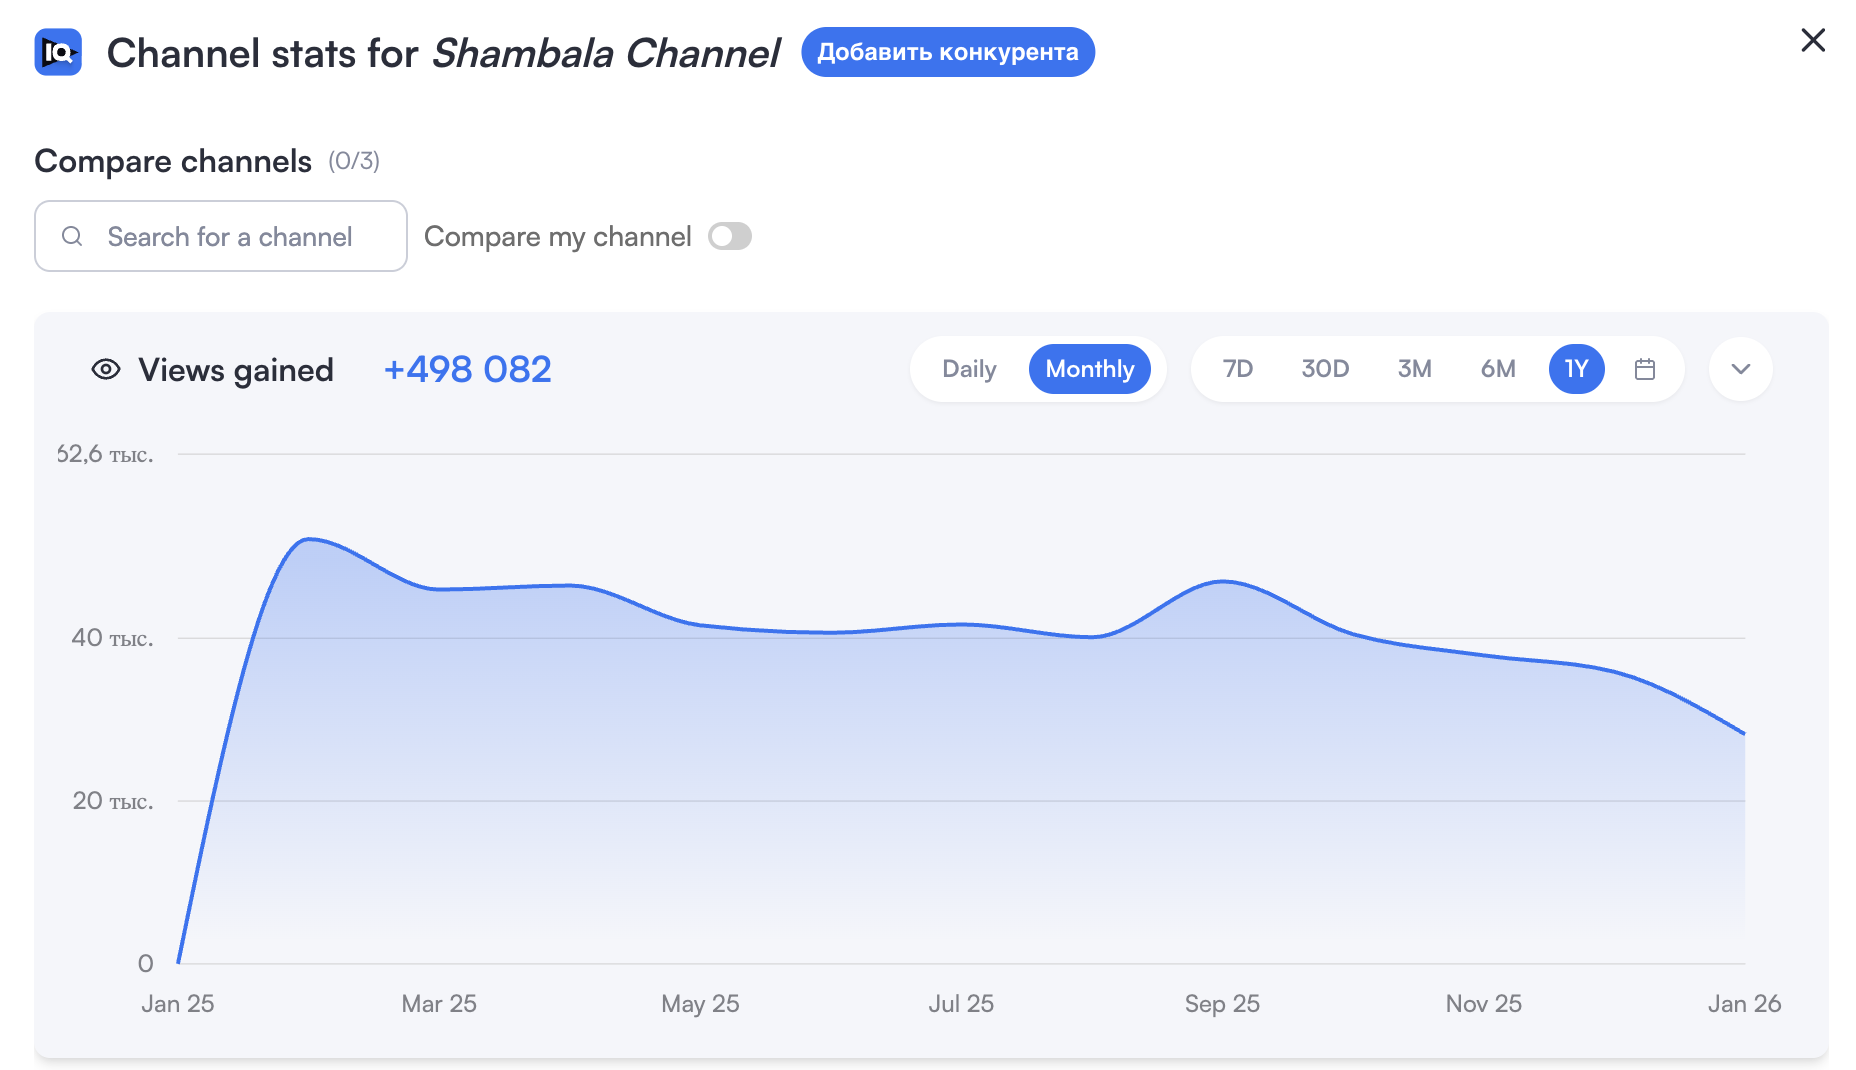Viewport: 1856px width, 1070px height.
Task: Expand the chevron dropdown next to date range
Action: [1740, 369]
